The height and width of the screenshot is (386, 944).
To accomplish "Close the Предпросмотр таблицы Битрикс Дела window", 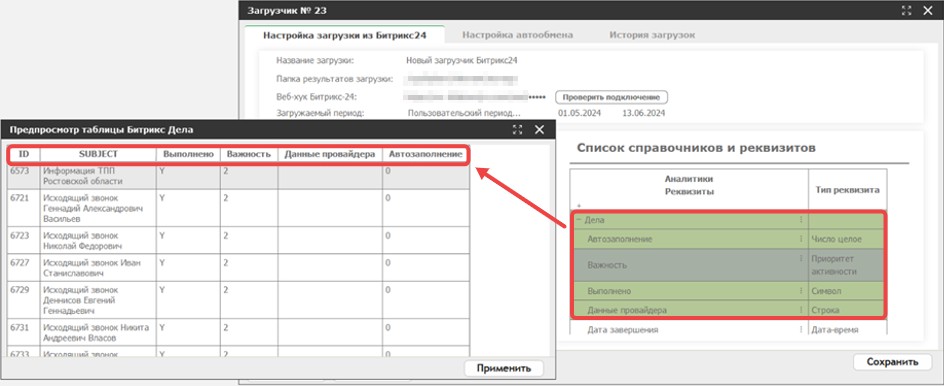I will point(539,129).
